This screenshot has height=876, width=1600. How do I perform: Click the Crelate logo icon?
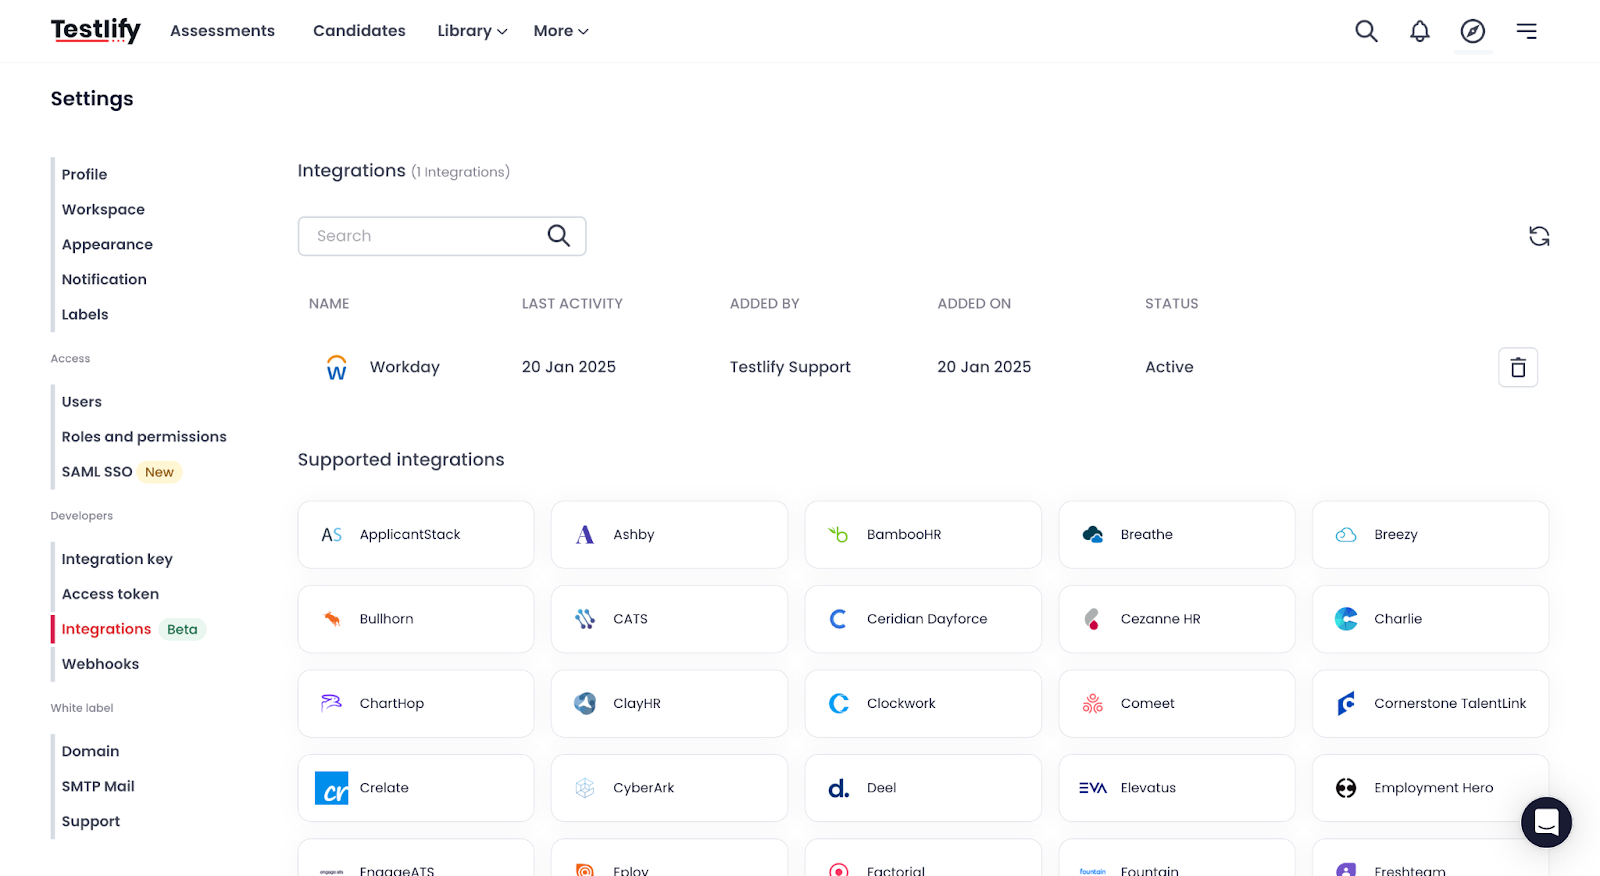[331, 788]
